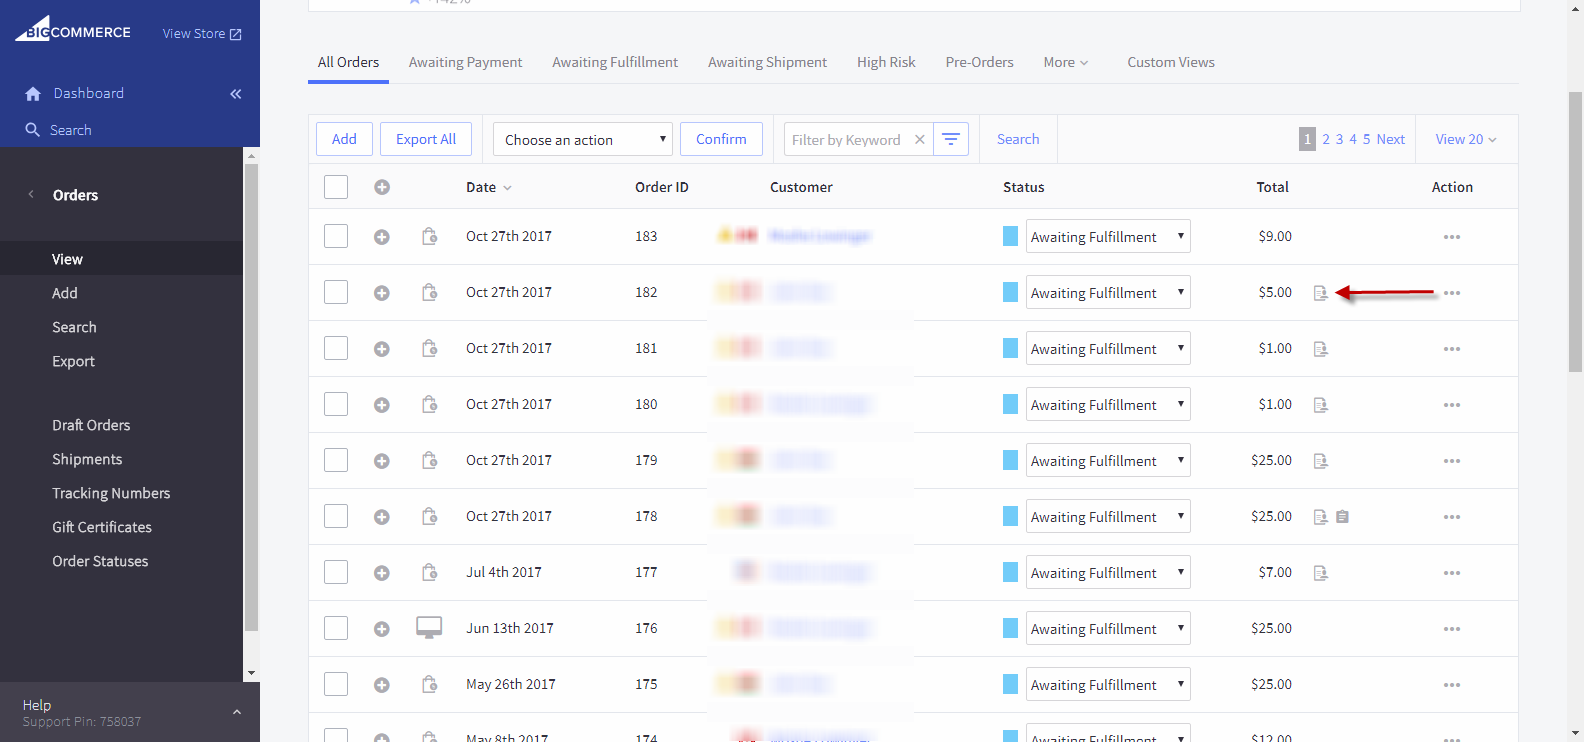Open action menu dots for order 182

(x=1452, y=293)
